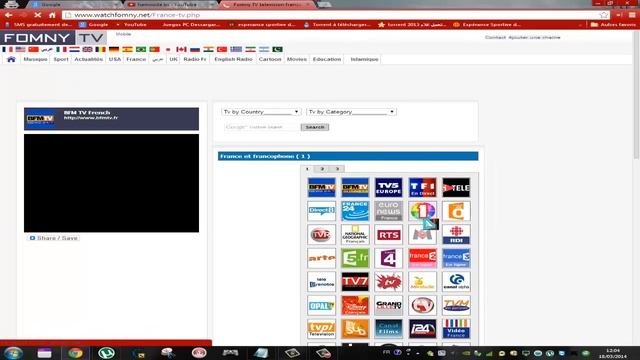Screen dimensions: 640x360
Task: Open the Télé Grenoble channel
Action: coord(321,282)
